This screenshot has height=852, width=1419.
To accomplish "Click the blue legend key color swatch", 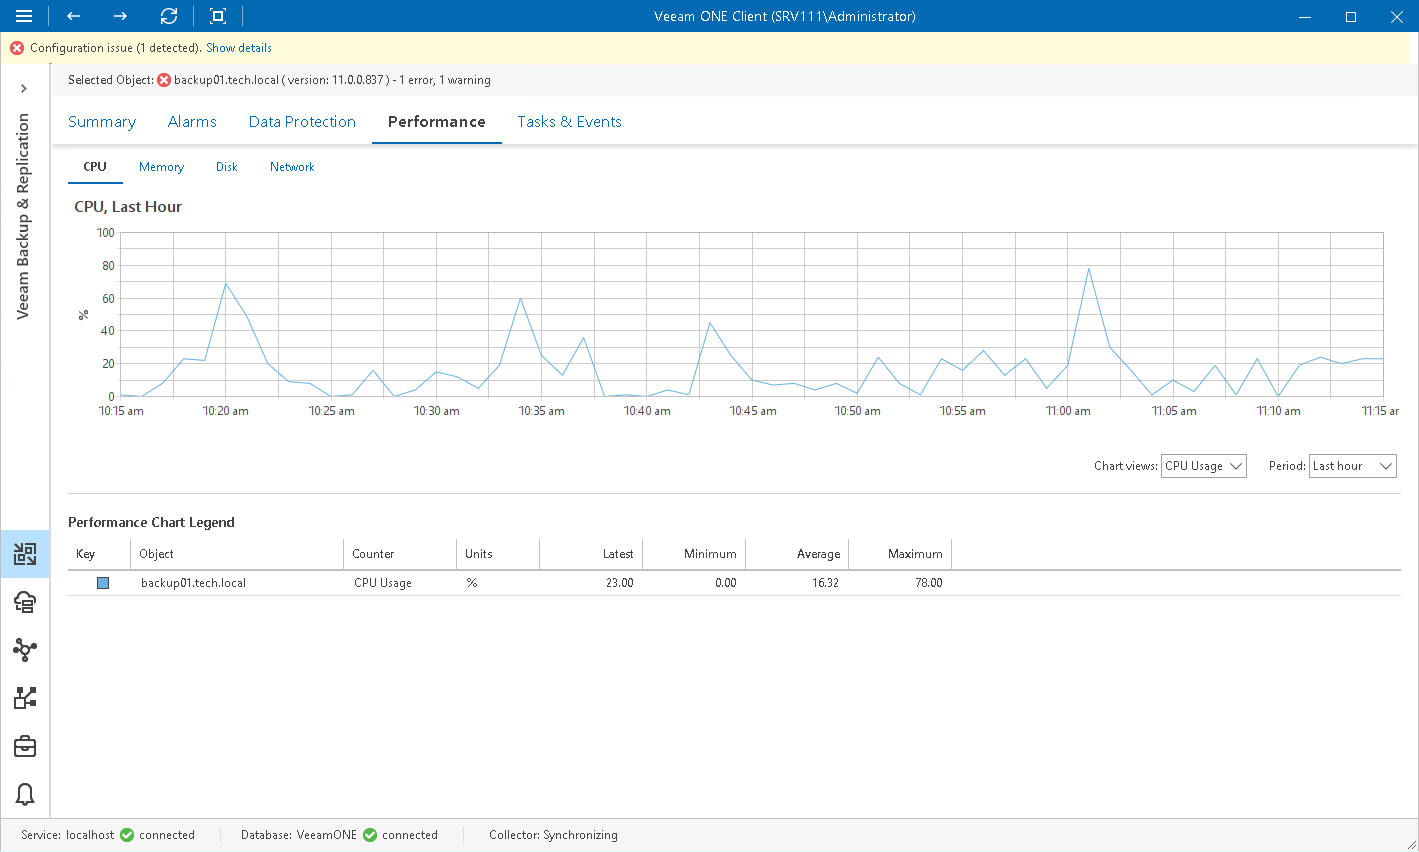I will coord(103,583).
